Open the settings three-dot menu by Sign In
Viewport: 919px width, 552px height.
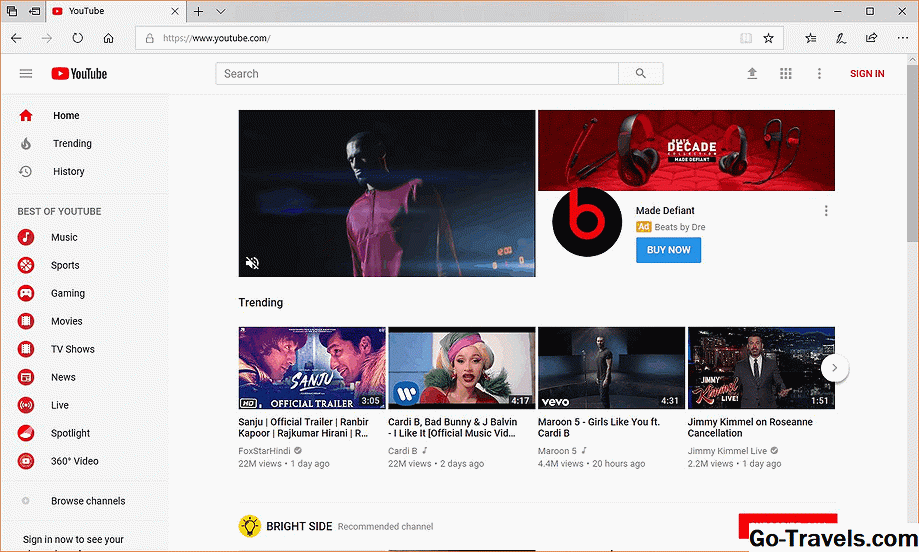click(819, 73)
